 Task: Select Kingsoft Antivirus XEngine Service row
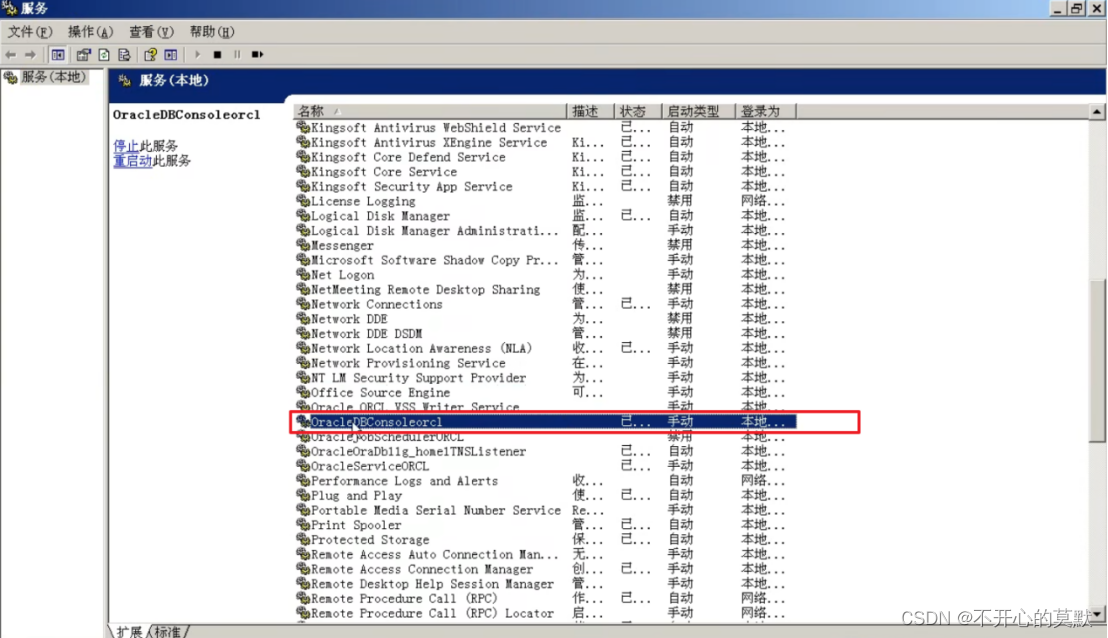coord(545,142)
